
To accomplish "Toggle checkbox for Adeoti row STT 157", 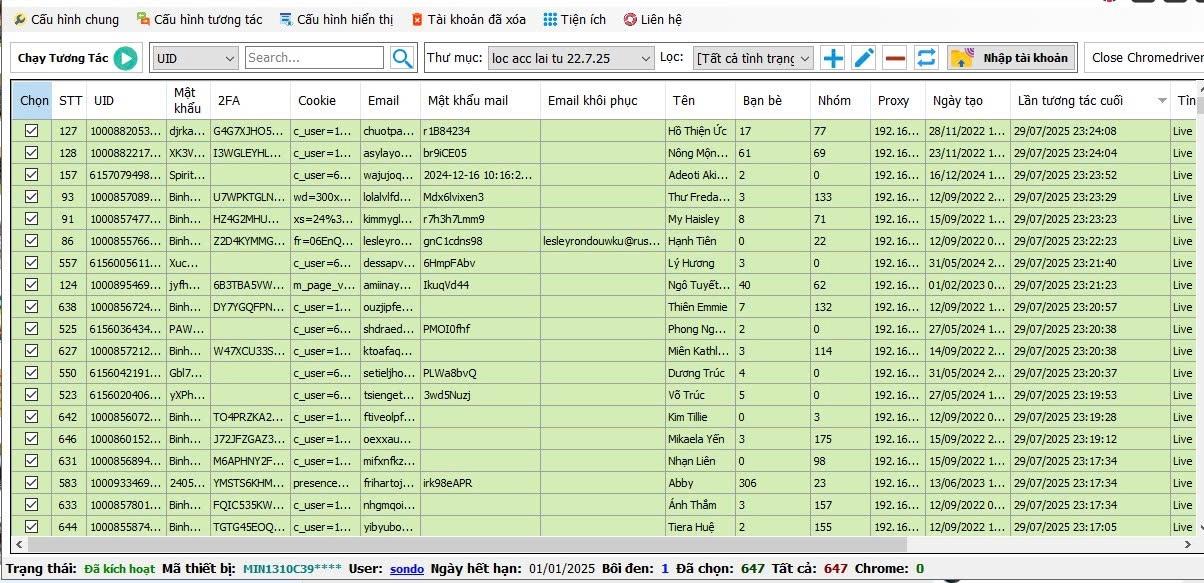I will point(31,175).
